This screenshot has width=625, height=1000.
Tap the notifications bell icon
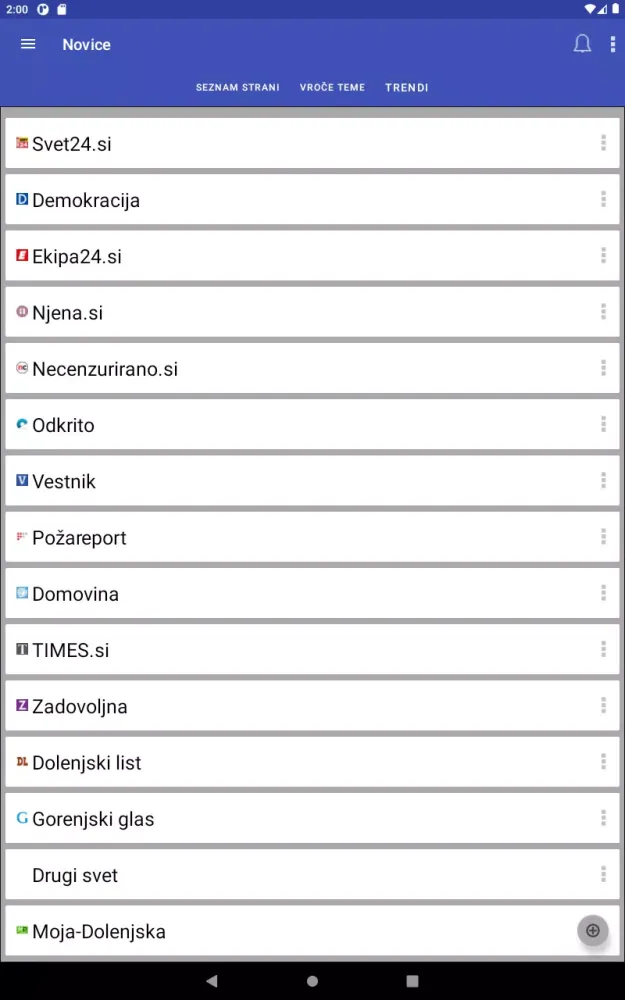[582, 44]
